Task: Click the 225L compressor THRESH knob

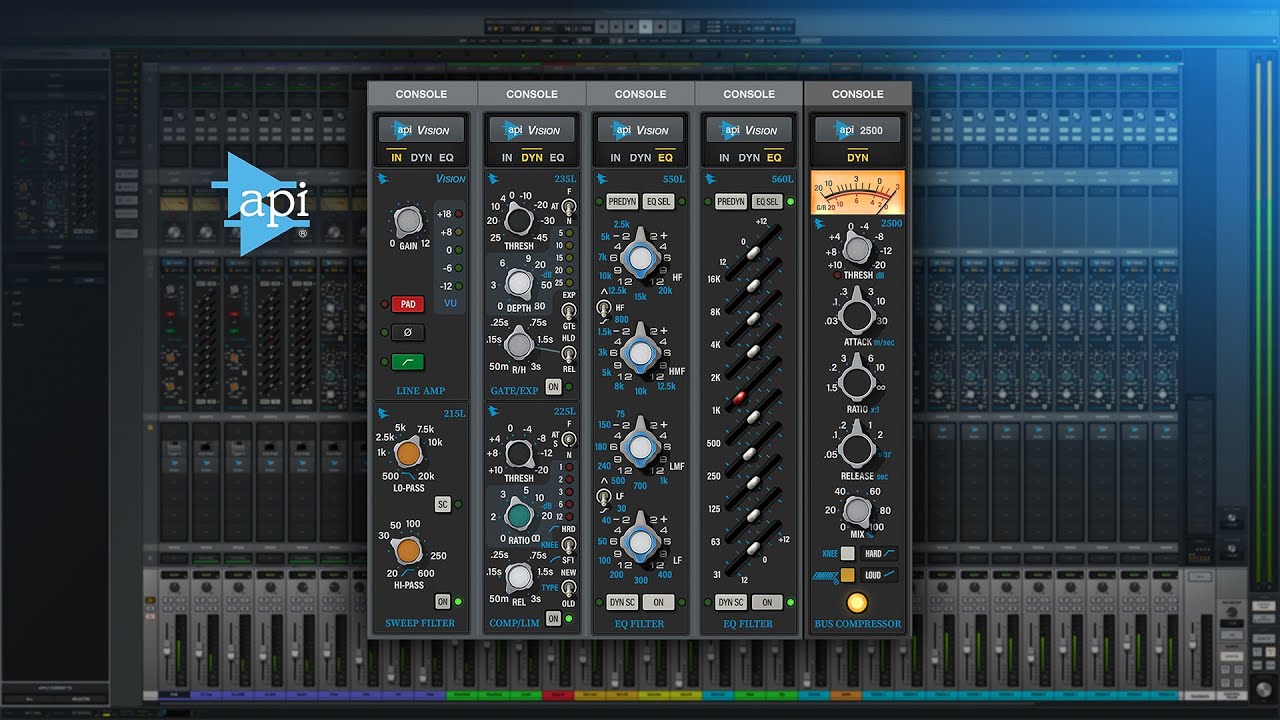Action: click(x=518, y=454)
